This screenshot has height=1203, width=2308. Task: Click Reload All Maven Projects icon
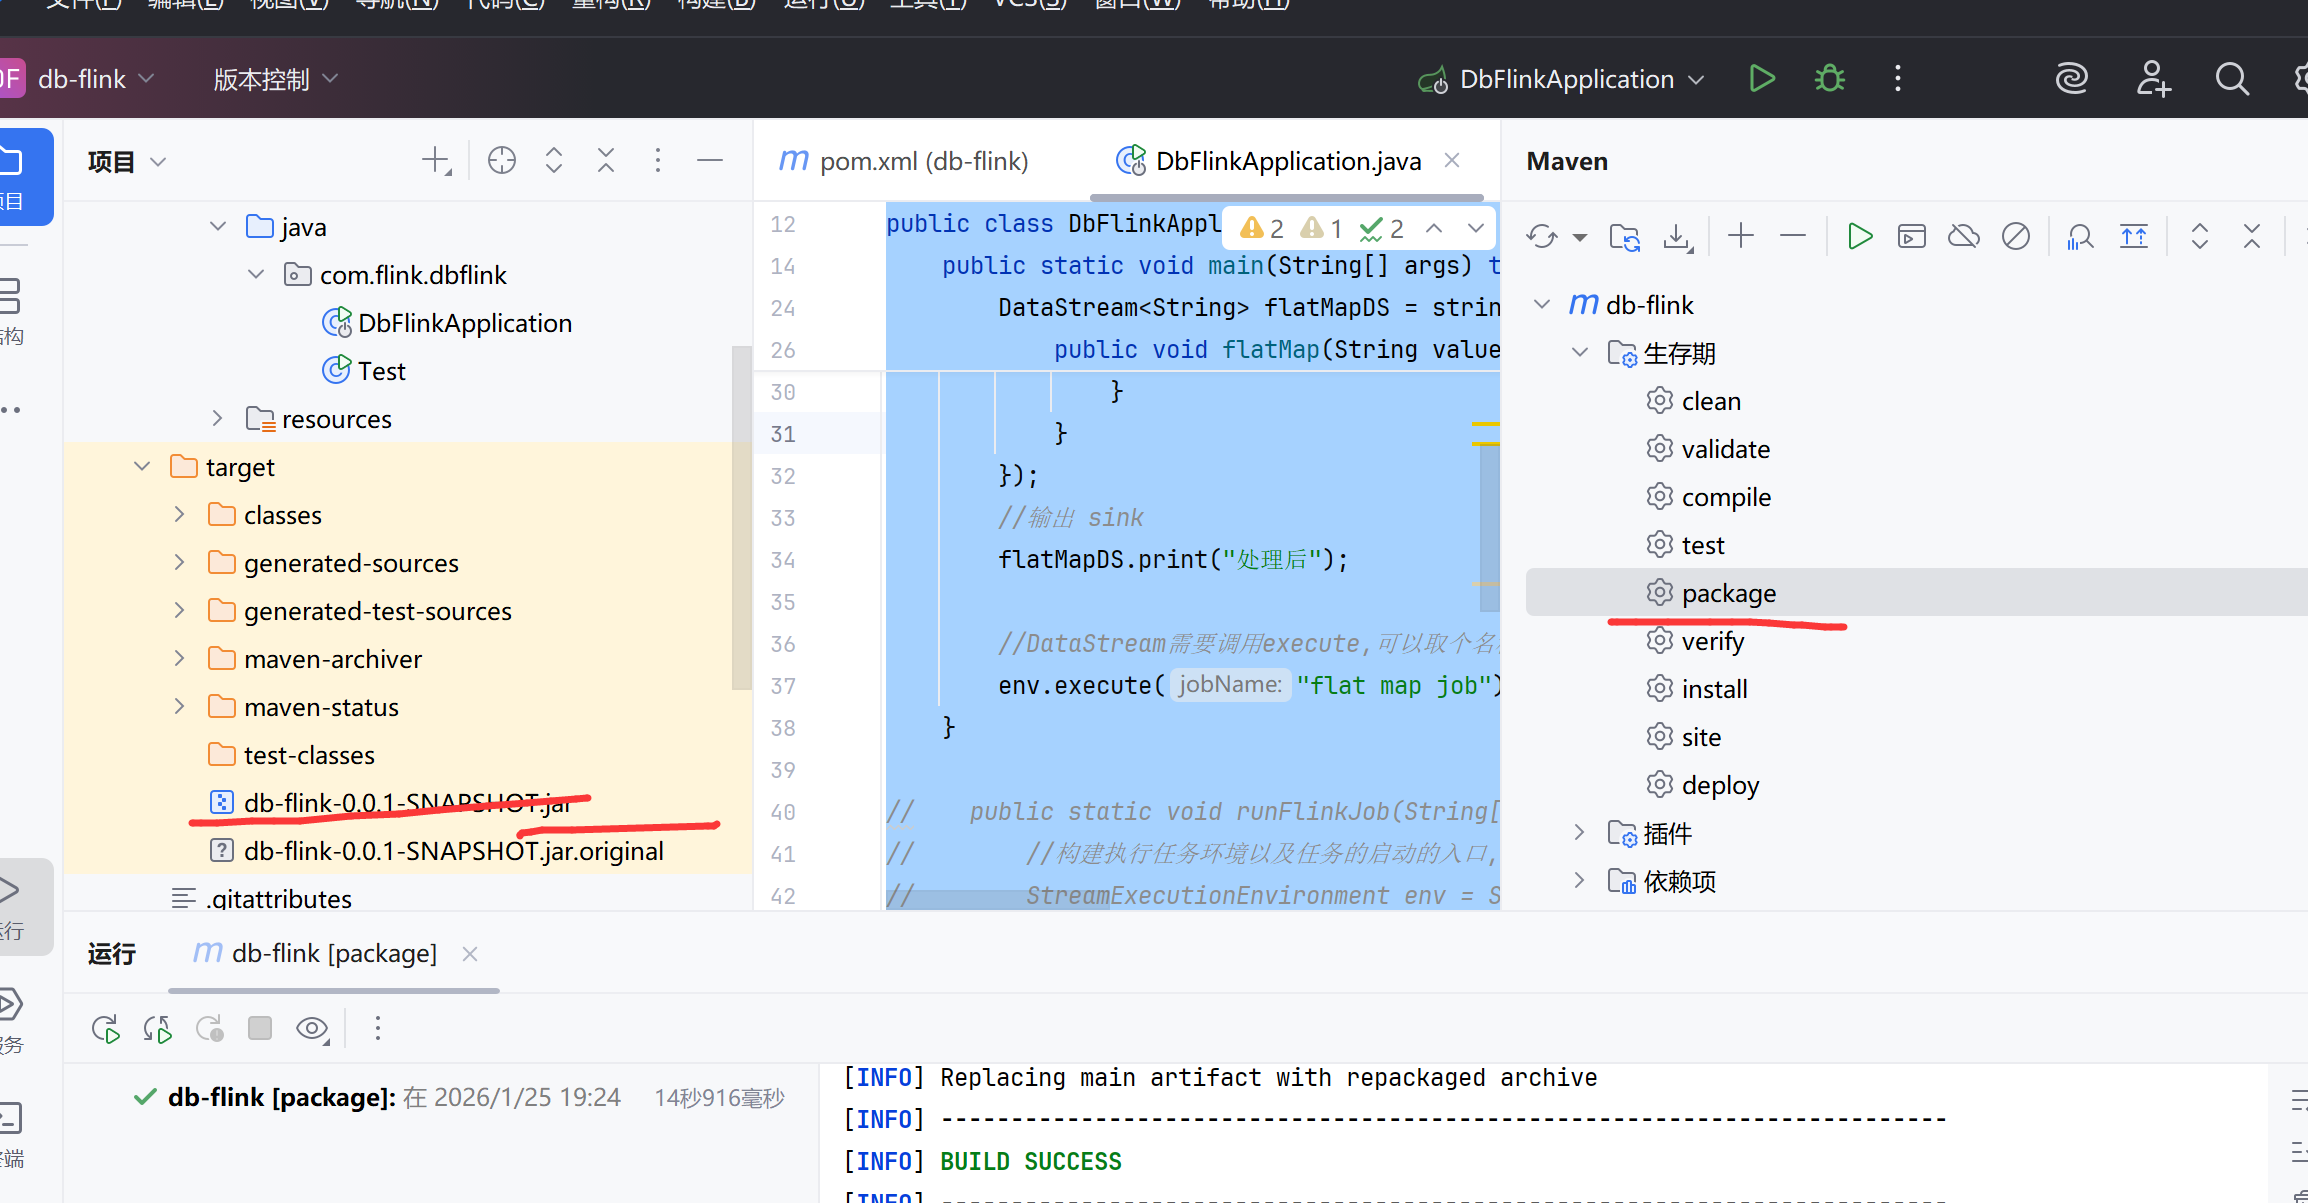tap(1541, 237)
